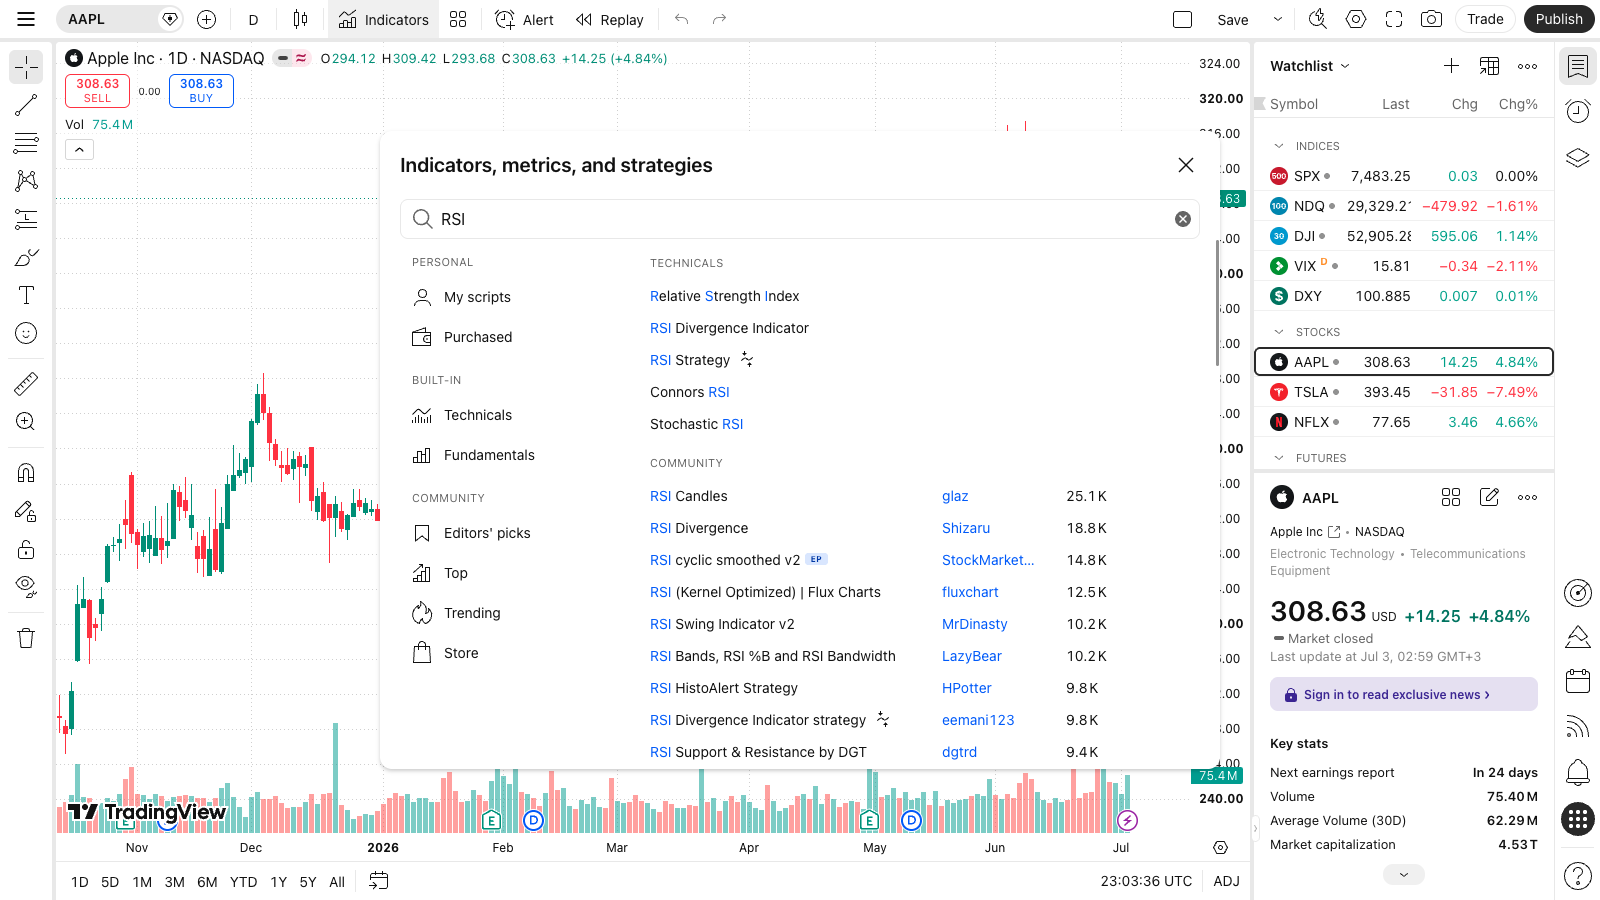Create an Alert from toolbar

click(x=524, y=19)
